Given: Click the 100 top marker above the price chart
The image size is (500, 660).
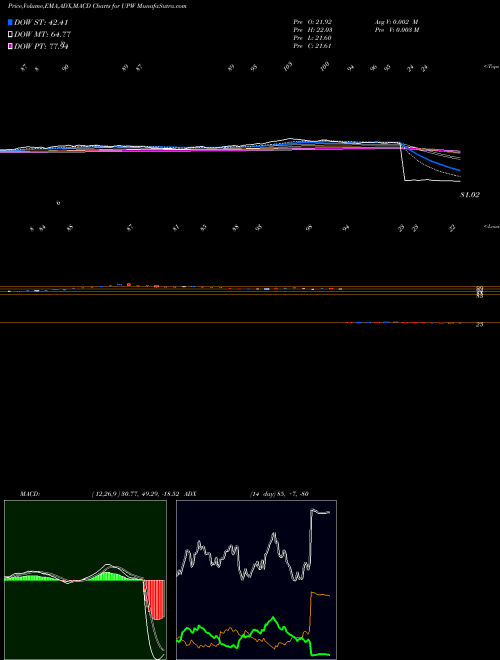Looking at the screenshot, I should 324,66.
